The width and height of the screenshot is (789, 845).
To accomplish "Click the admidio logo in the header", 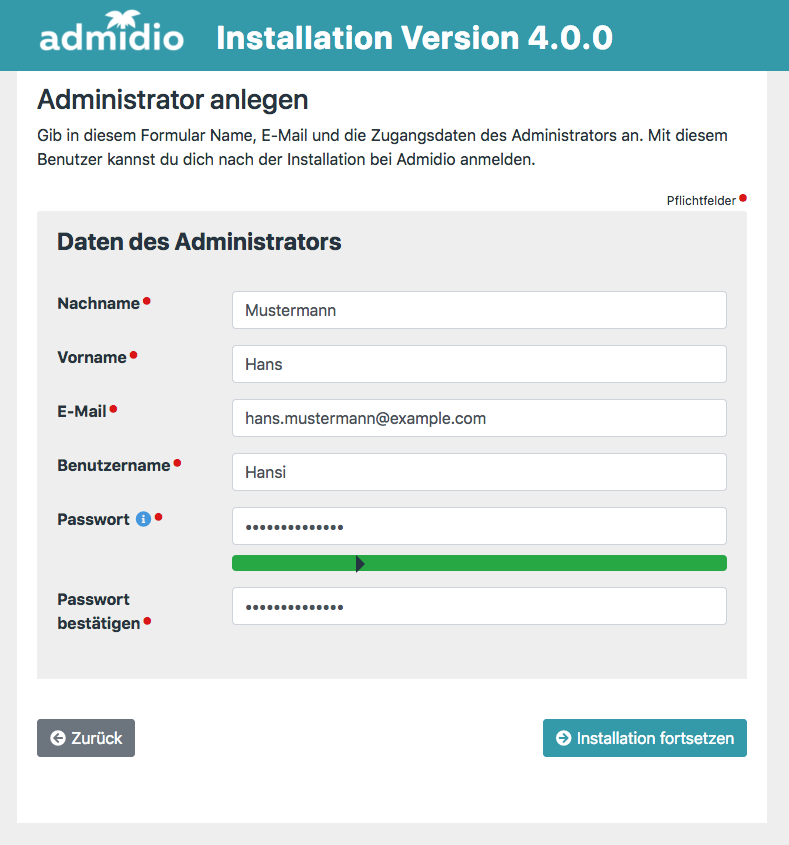I will (x=111, y=36).
